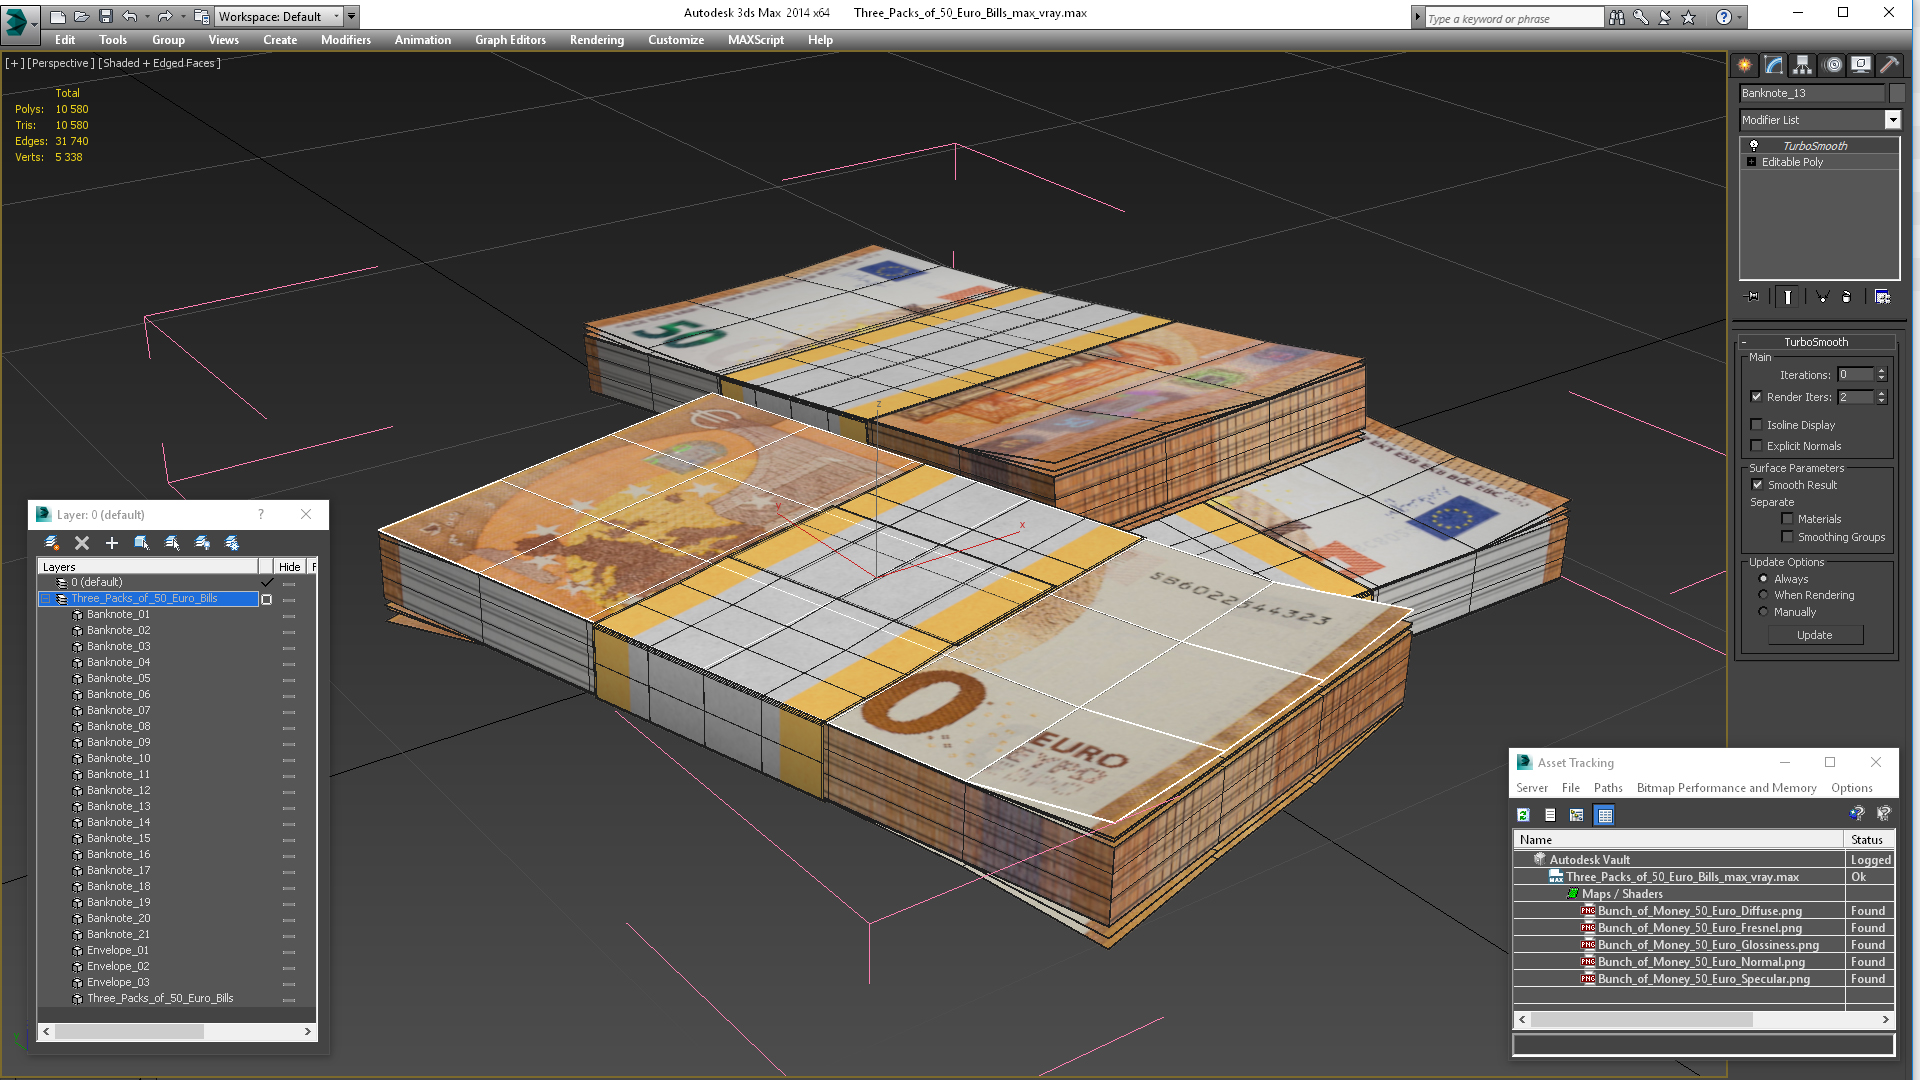Enable Separate by Smoothing Groups checkbox
The height and width of the screenshot is (1080, 1920).
tap(1787, 537)
